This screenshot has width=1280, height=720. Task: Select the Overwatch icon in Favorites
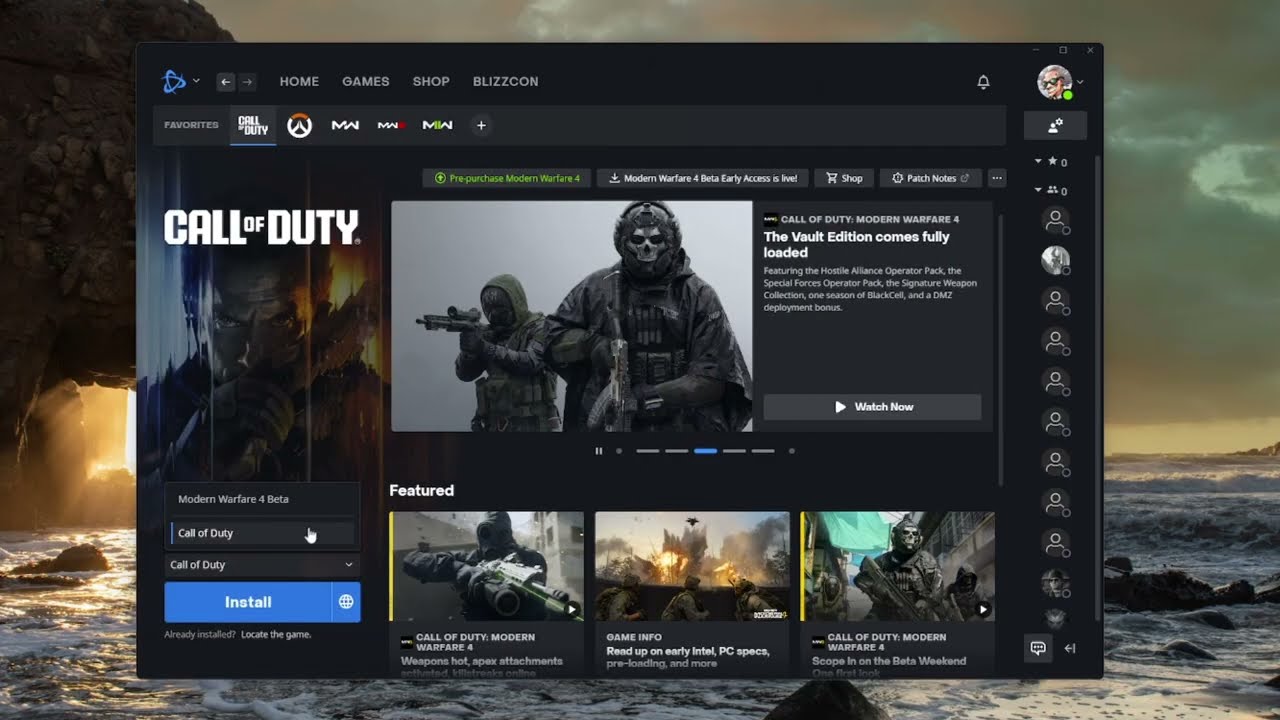coord(300,125)
